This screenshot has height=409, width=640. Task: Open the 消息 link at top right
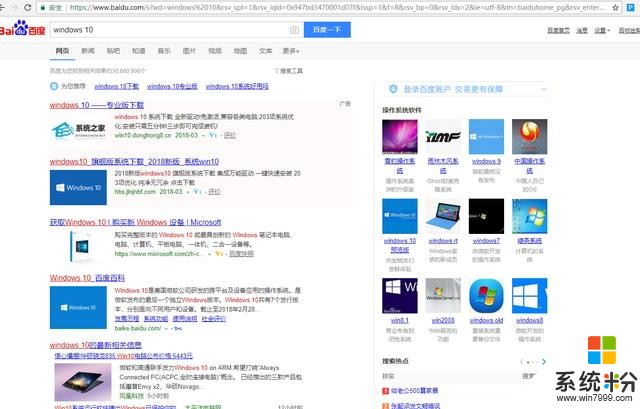point(582,30)
